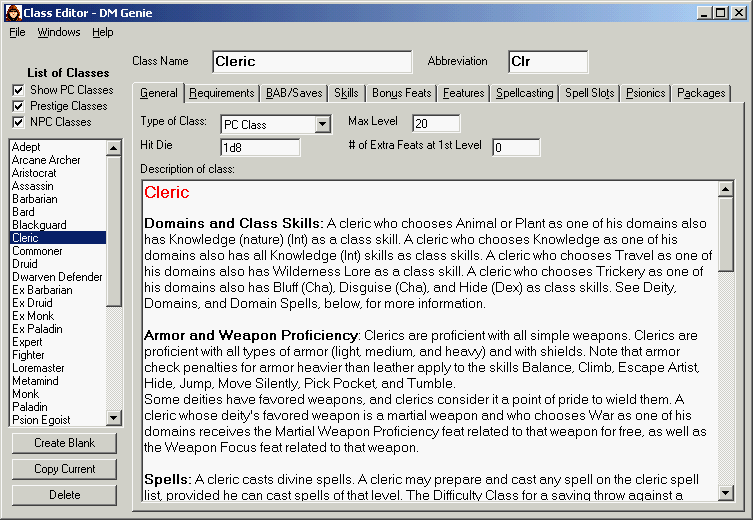
Task: Switch to the Skills tab
Action: (346, 93)
